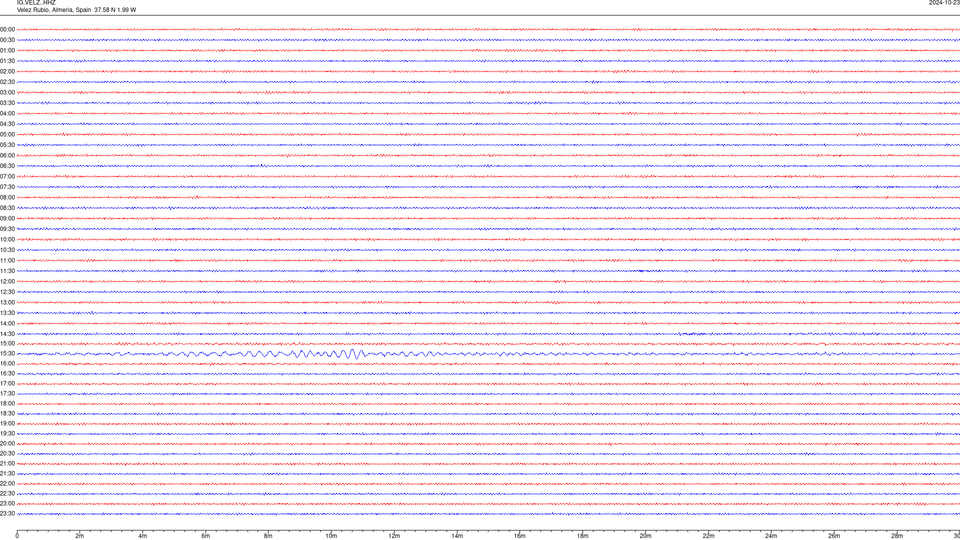The height and width of the screenshot is (540, 960).
Task: Click the 04:30 time label
Action: point(7,124)
